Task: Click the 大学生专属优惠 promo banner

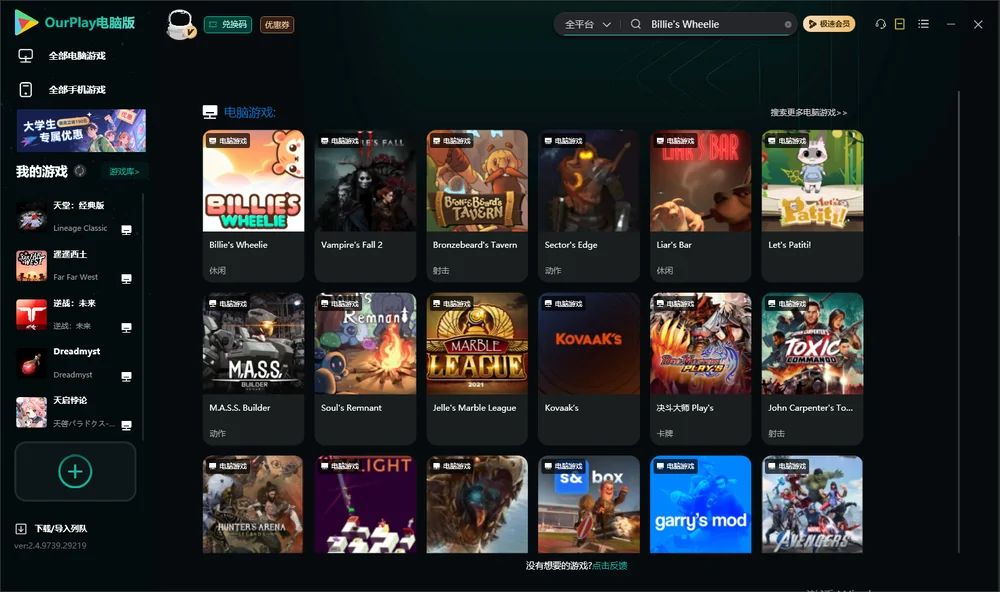Action: click(x=81, y=131)
